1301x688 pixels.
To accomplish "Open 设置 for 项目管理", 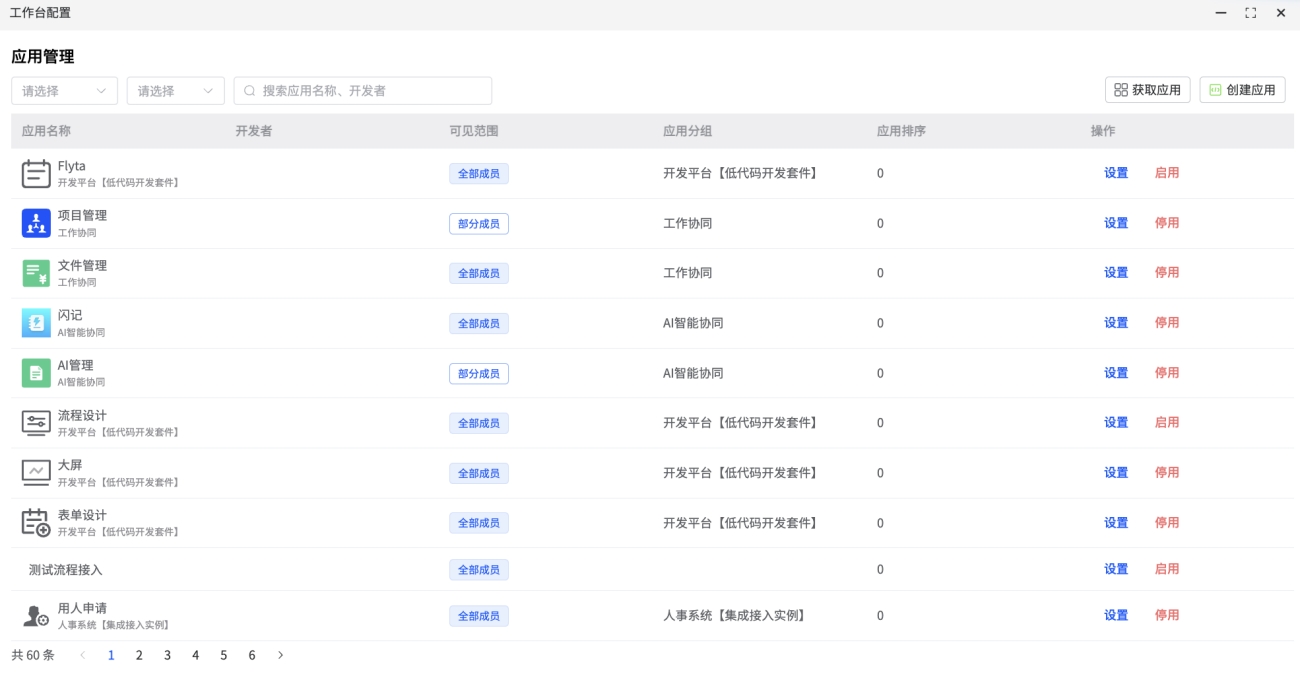I will pyautogui.click(x=1116, y=223).
